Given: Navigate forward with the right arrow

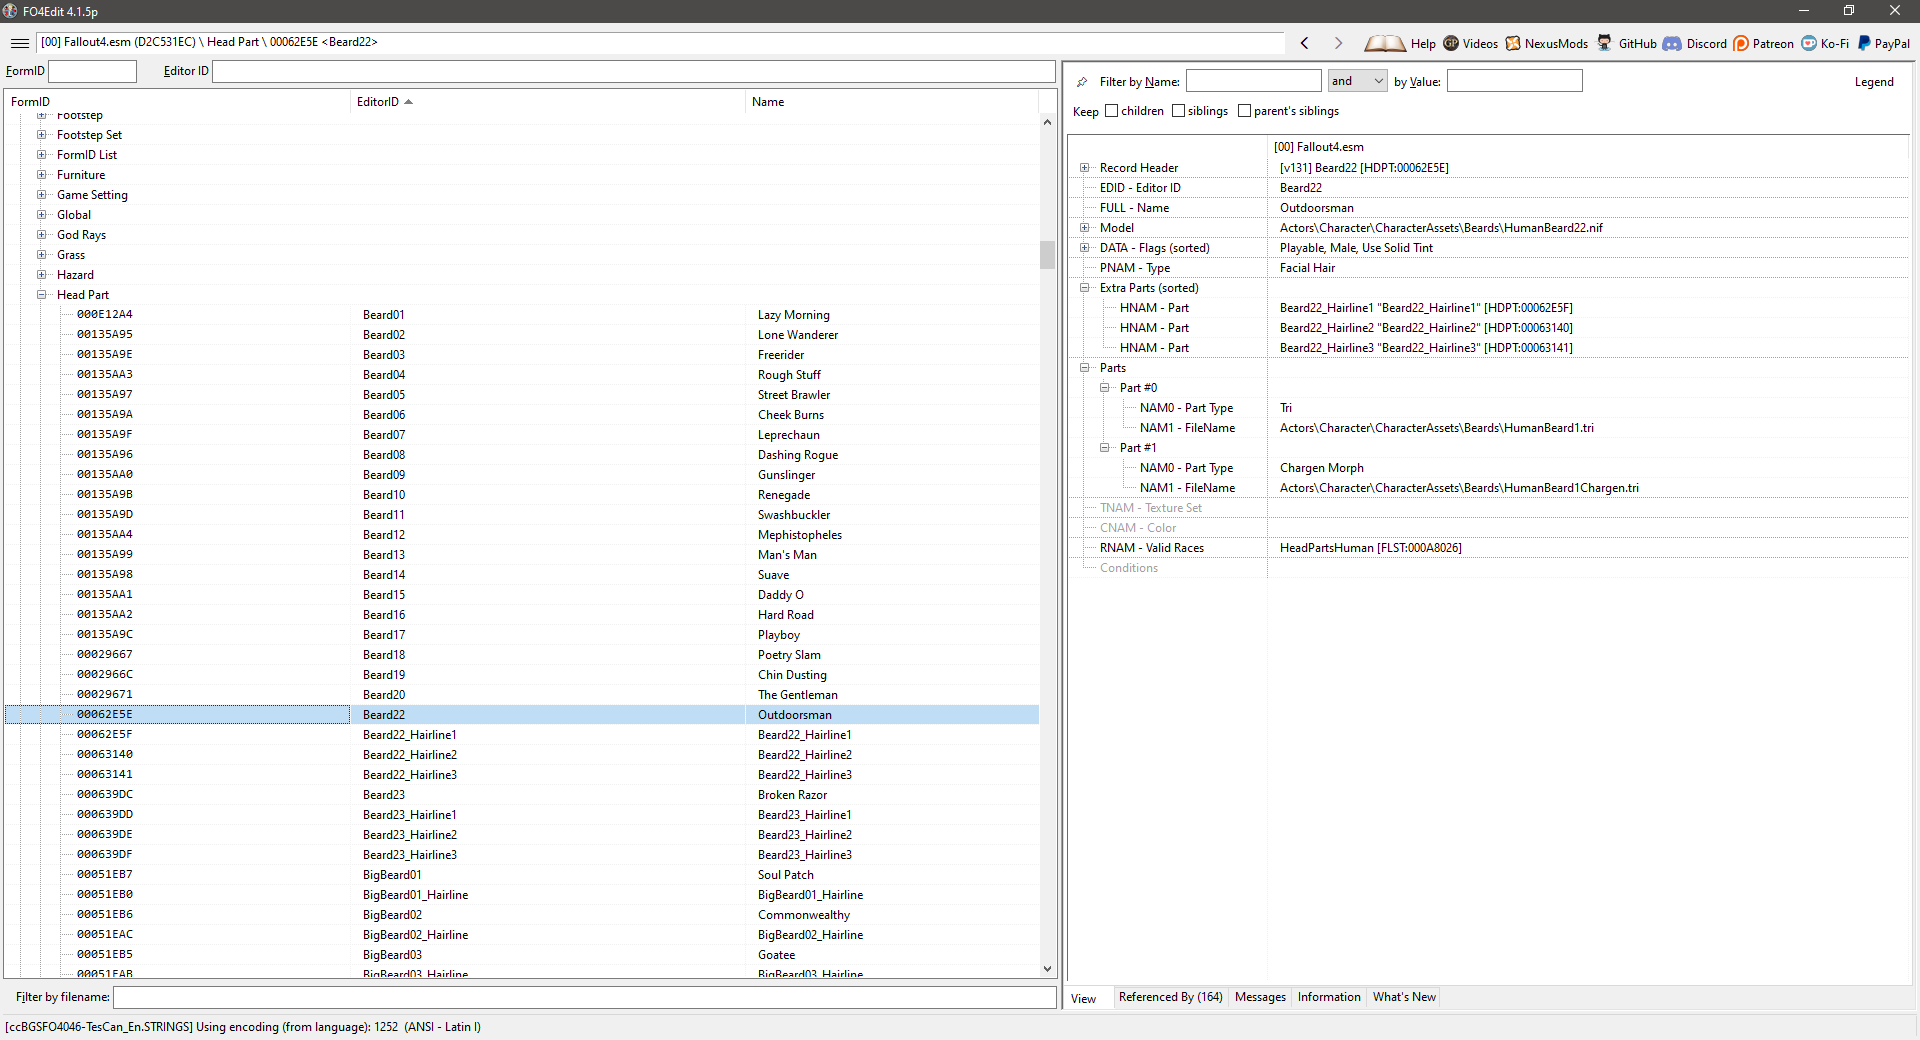Looking at the screenshot, I should (x=1338, y=43).
